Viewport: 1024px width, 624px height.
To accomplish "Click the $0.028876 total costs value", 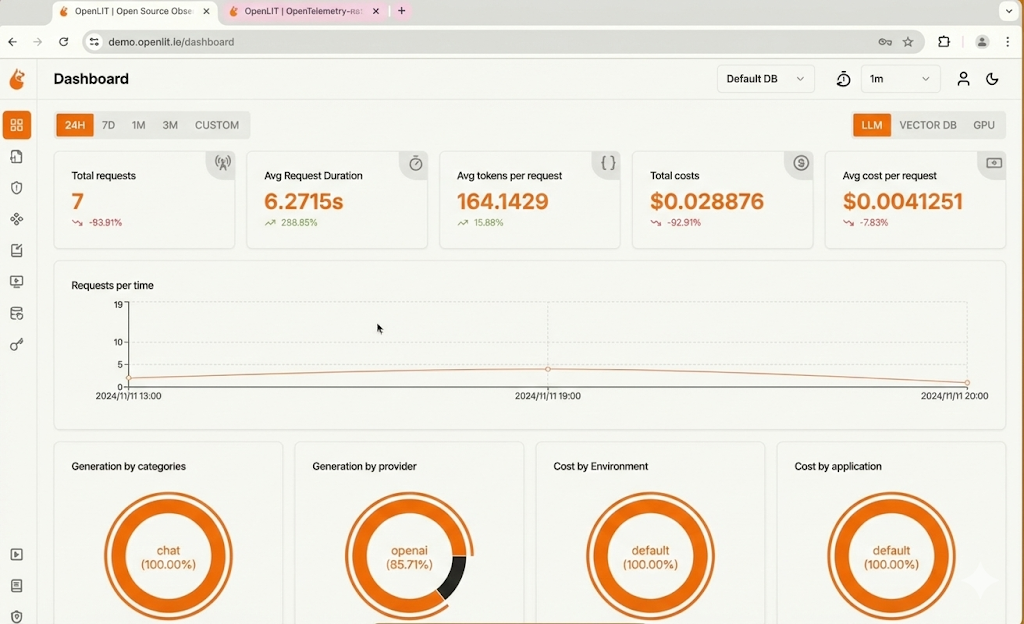I will [x=707, y=201].
